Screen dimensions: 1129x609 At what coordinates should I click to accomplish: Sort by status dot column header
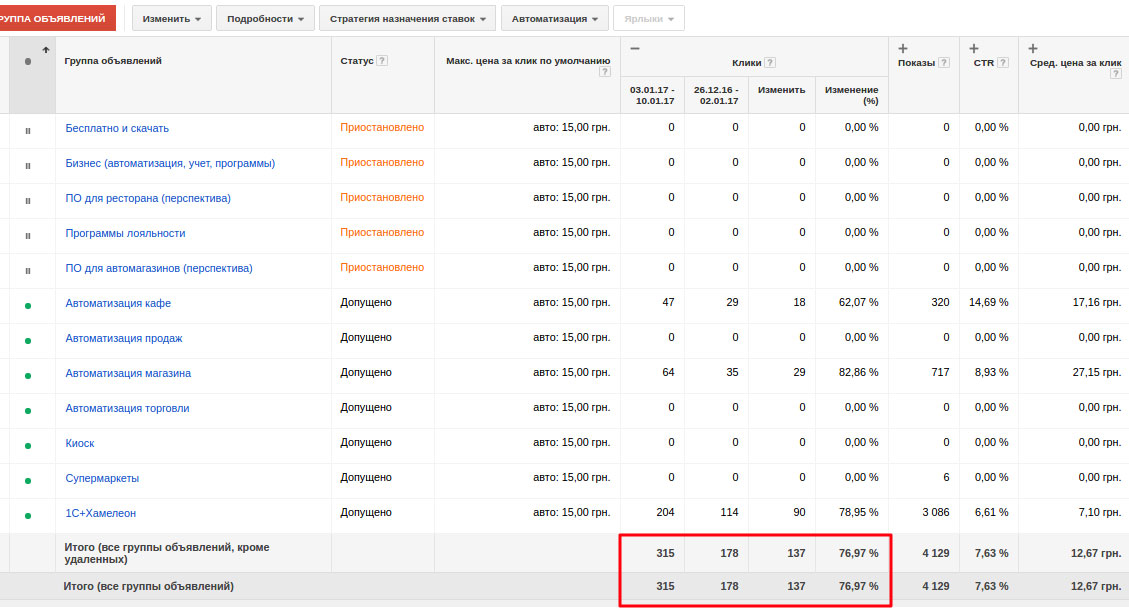pyautogui.click(x=28, y=61)
